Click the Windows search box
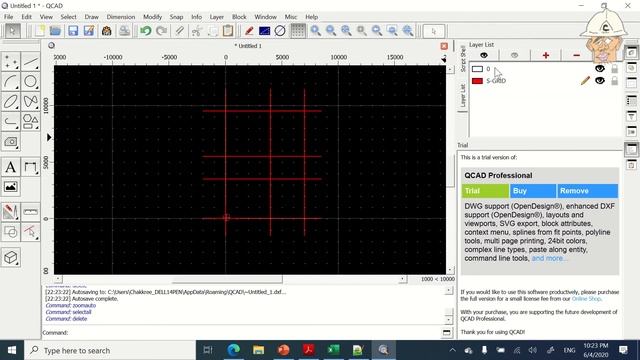This screenshot has width=640, height=360. coord(110,350)
